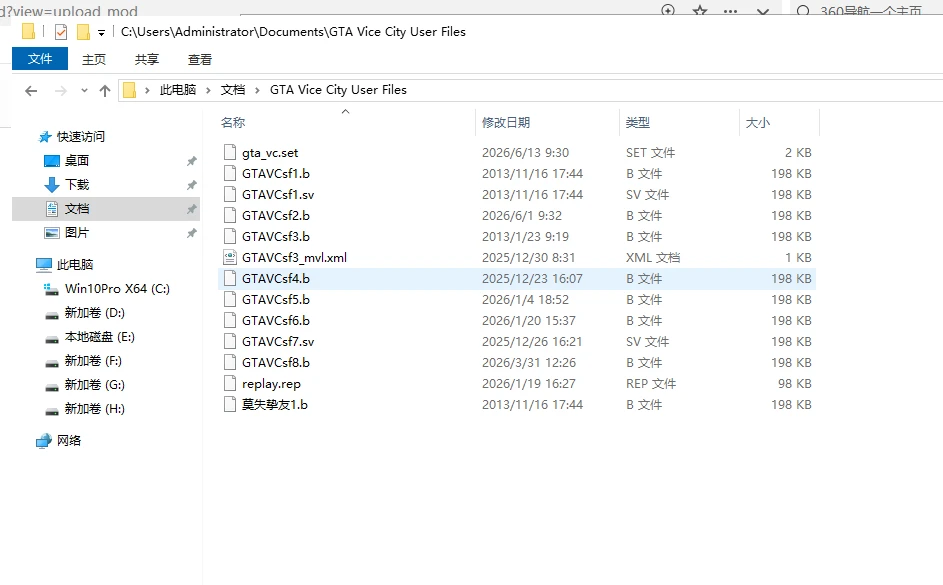
Task: Click file name GTAVCsf3_mvl.xml
Action: (294, 258)
